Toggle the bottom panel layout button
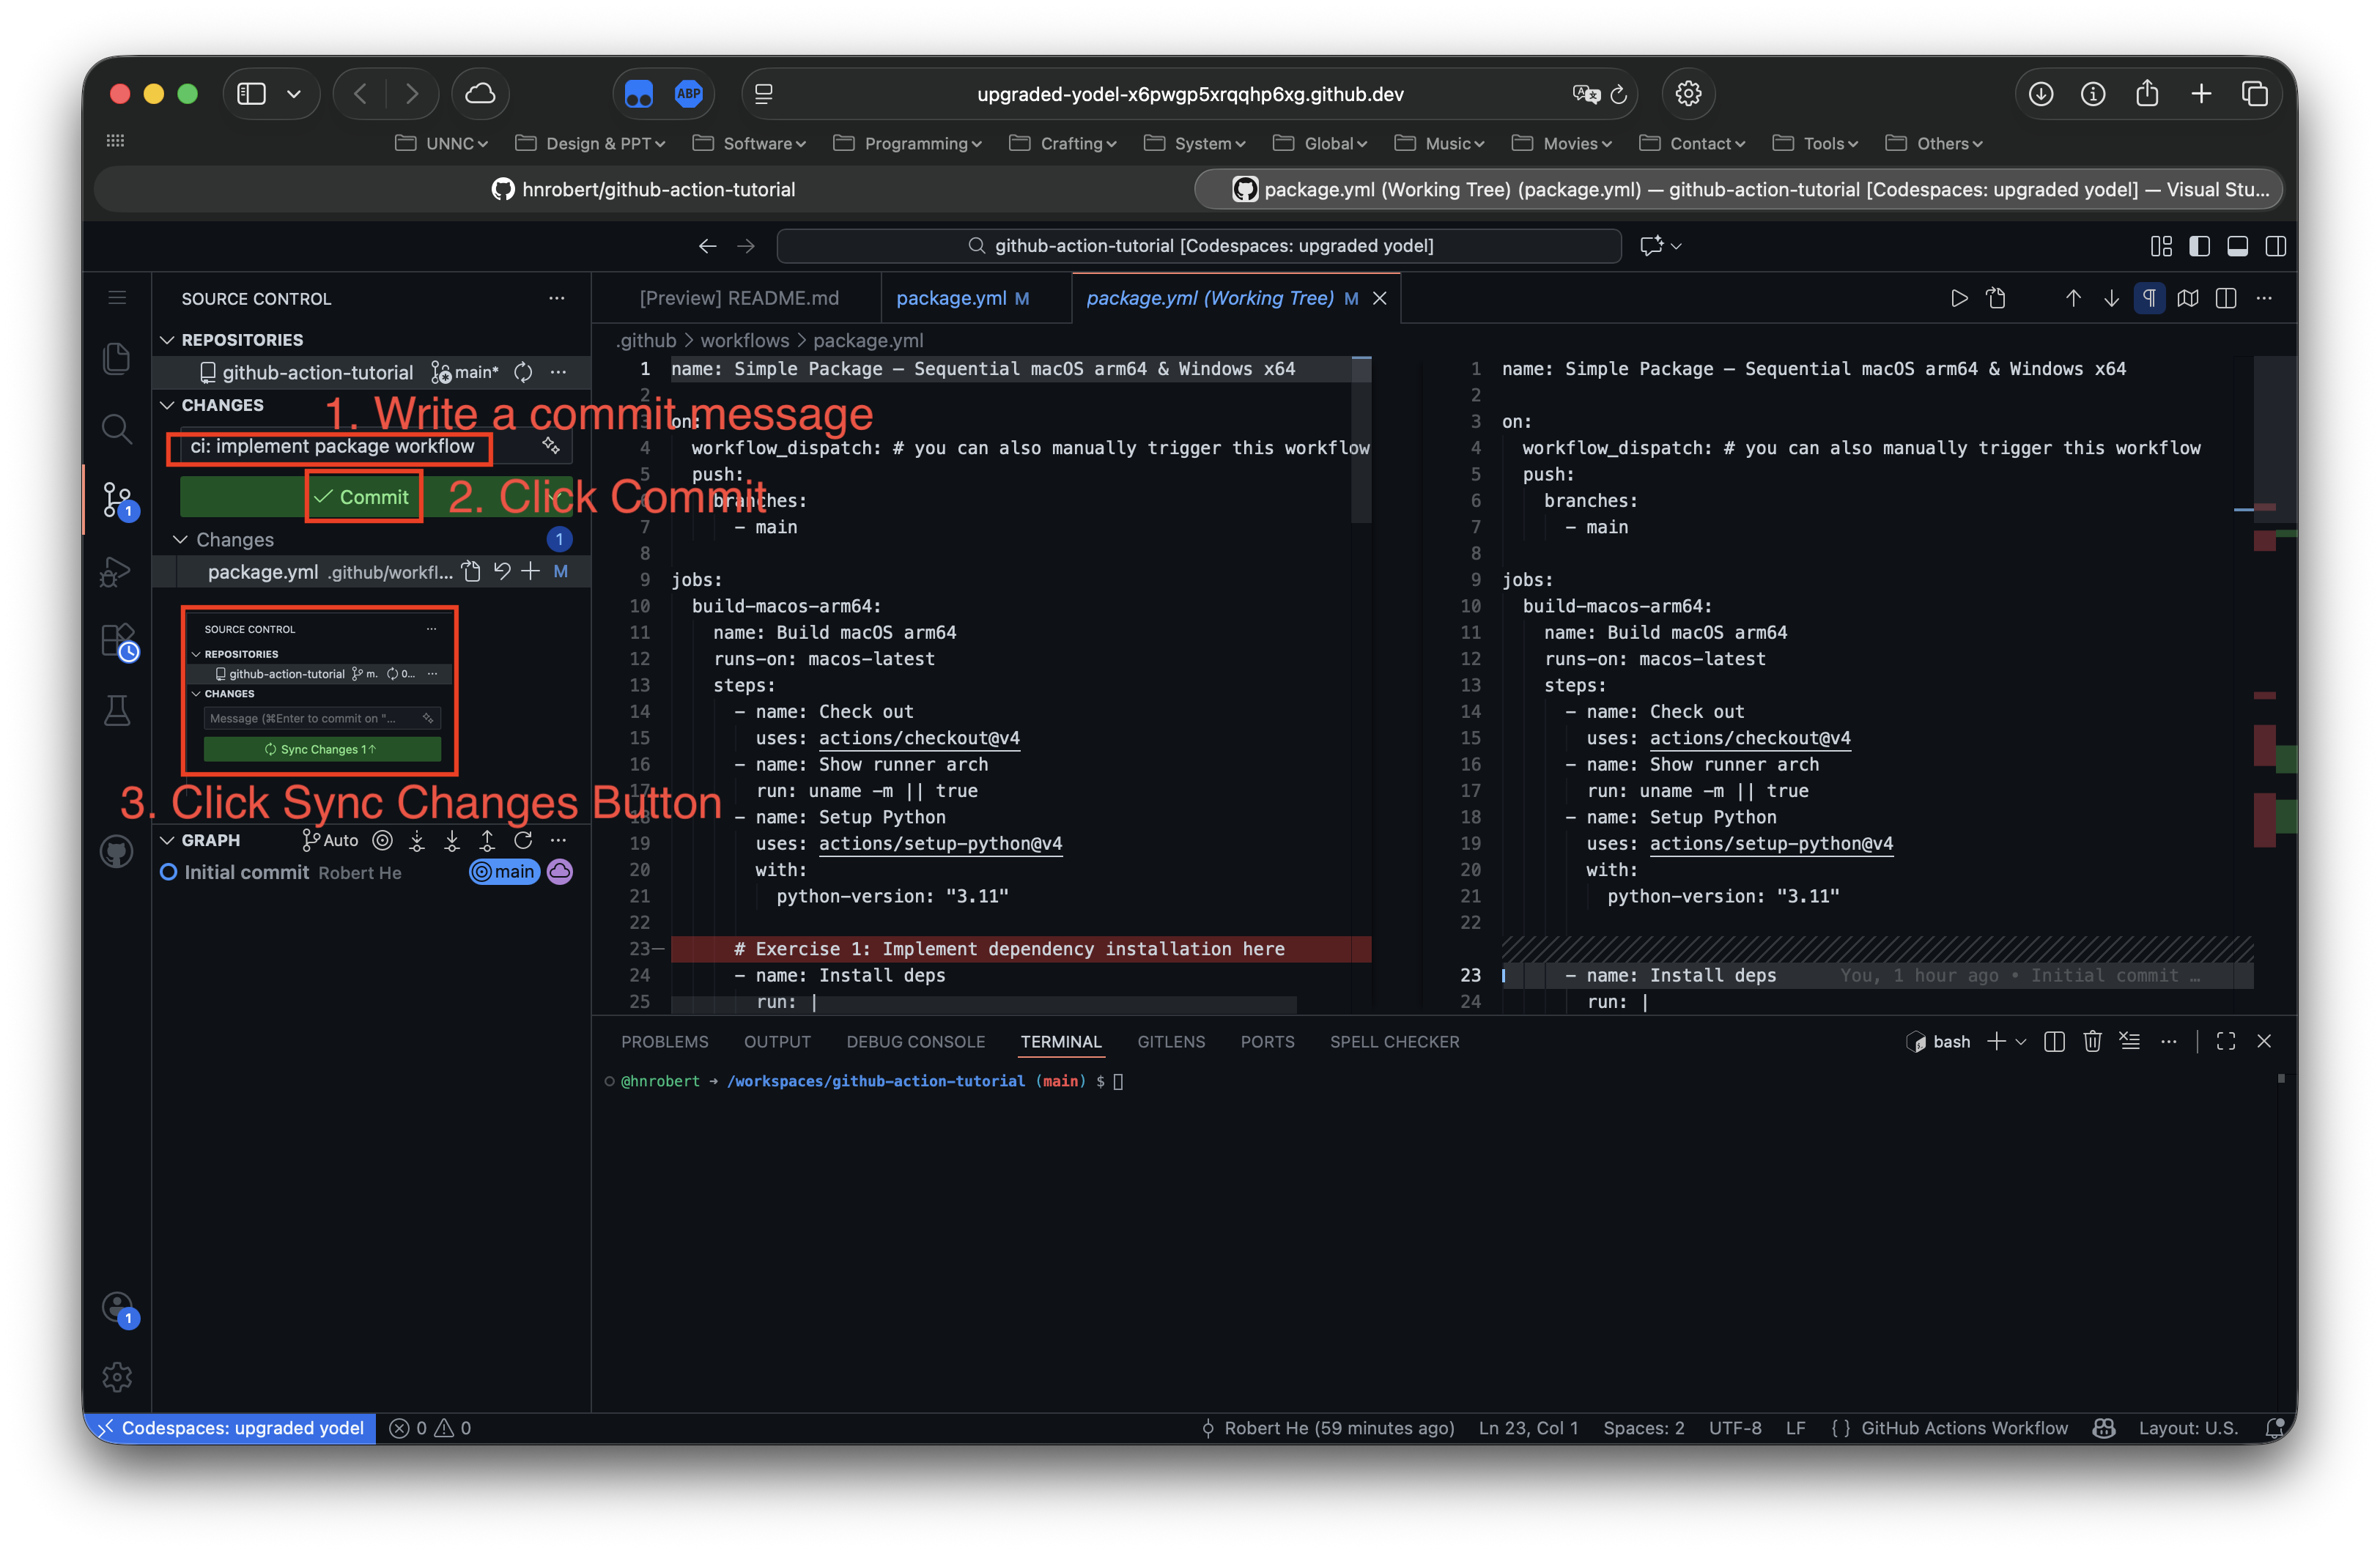Viewport: 2380px width, 1553px height. [x=2238, y=246]
